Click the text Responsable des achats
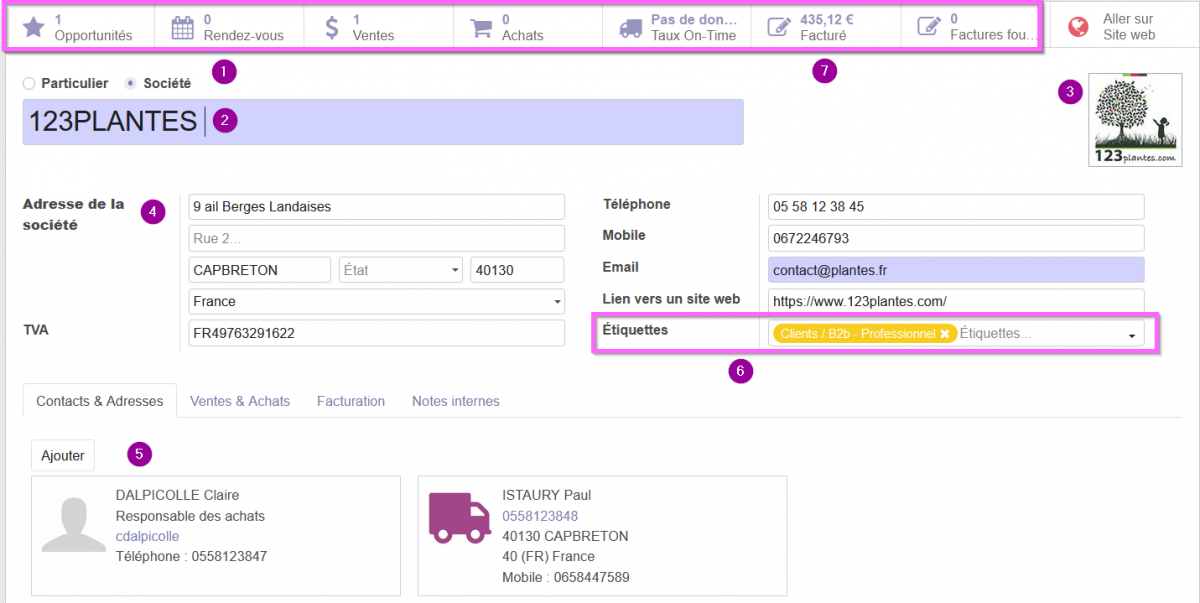The image size is (1200, 603). [191, 516]
